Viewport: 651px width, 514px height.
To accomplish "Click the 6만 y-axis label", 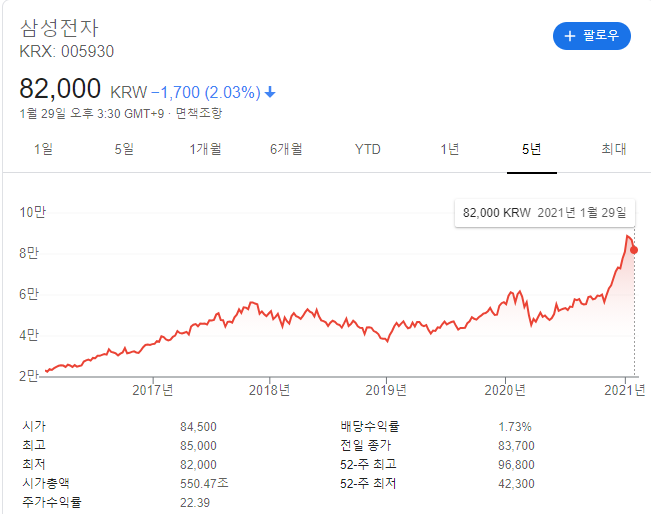I will [29, 294].
